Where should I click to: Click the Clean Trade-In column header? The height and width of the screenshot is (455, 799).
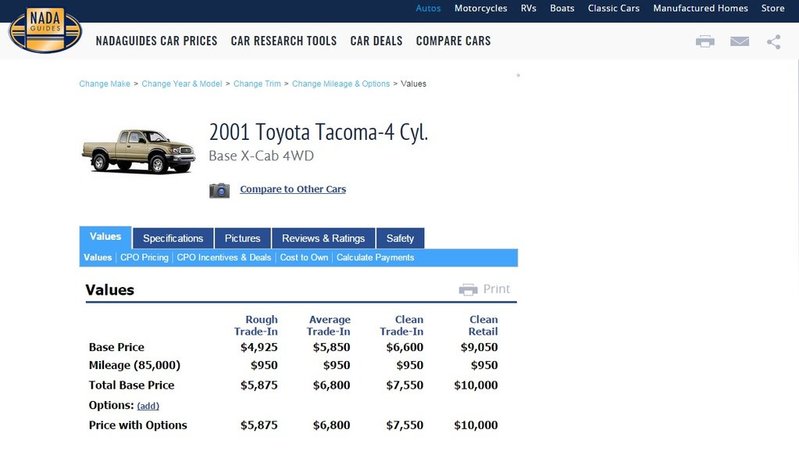click(402, 326)
